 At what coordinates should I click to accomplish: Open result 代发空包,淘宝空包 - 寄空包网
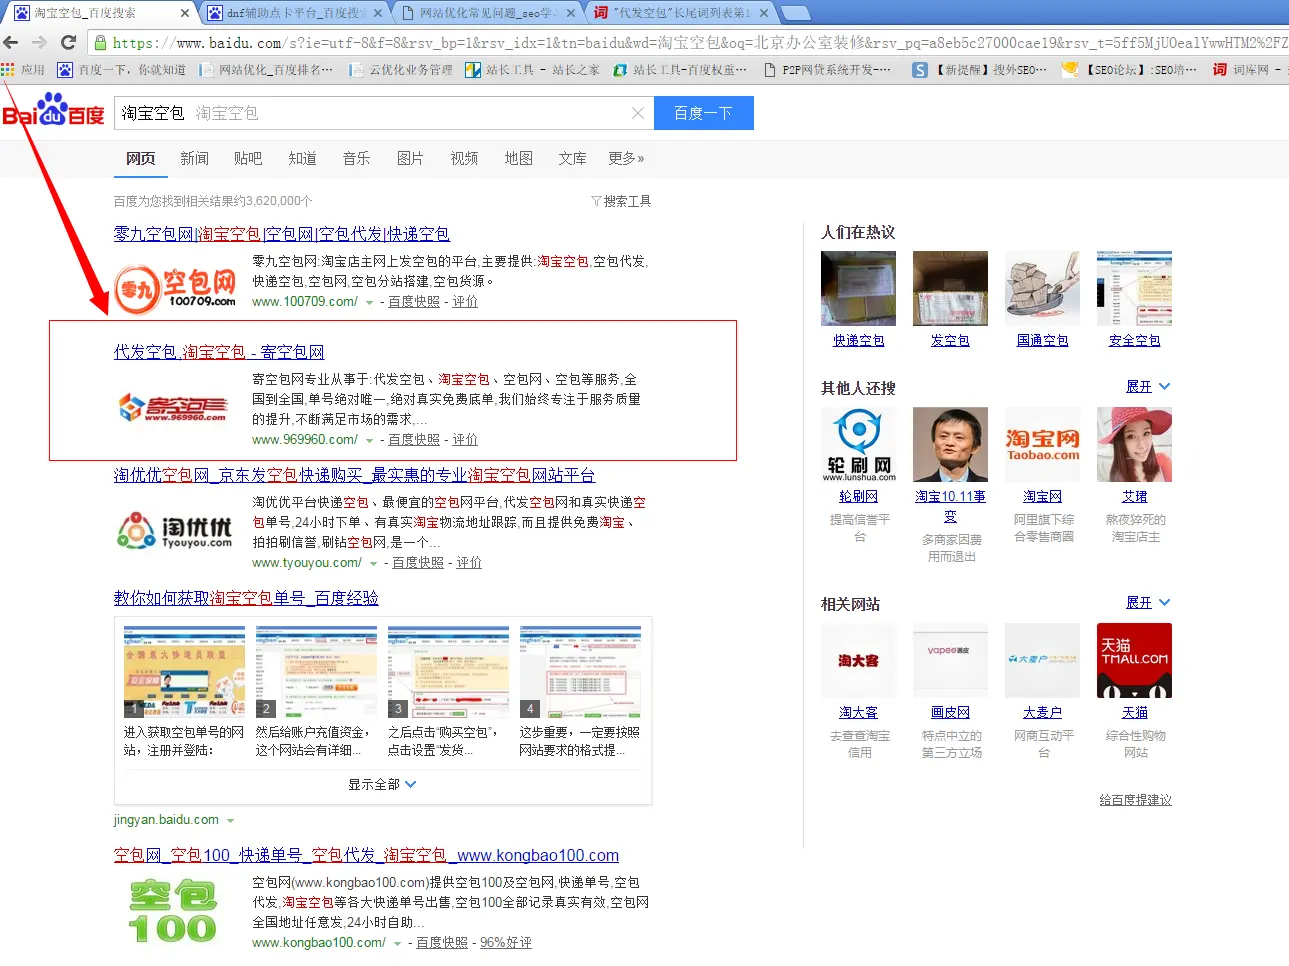tap(219, 352)
